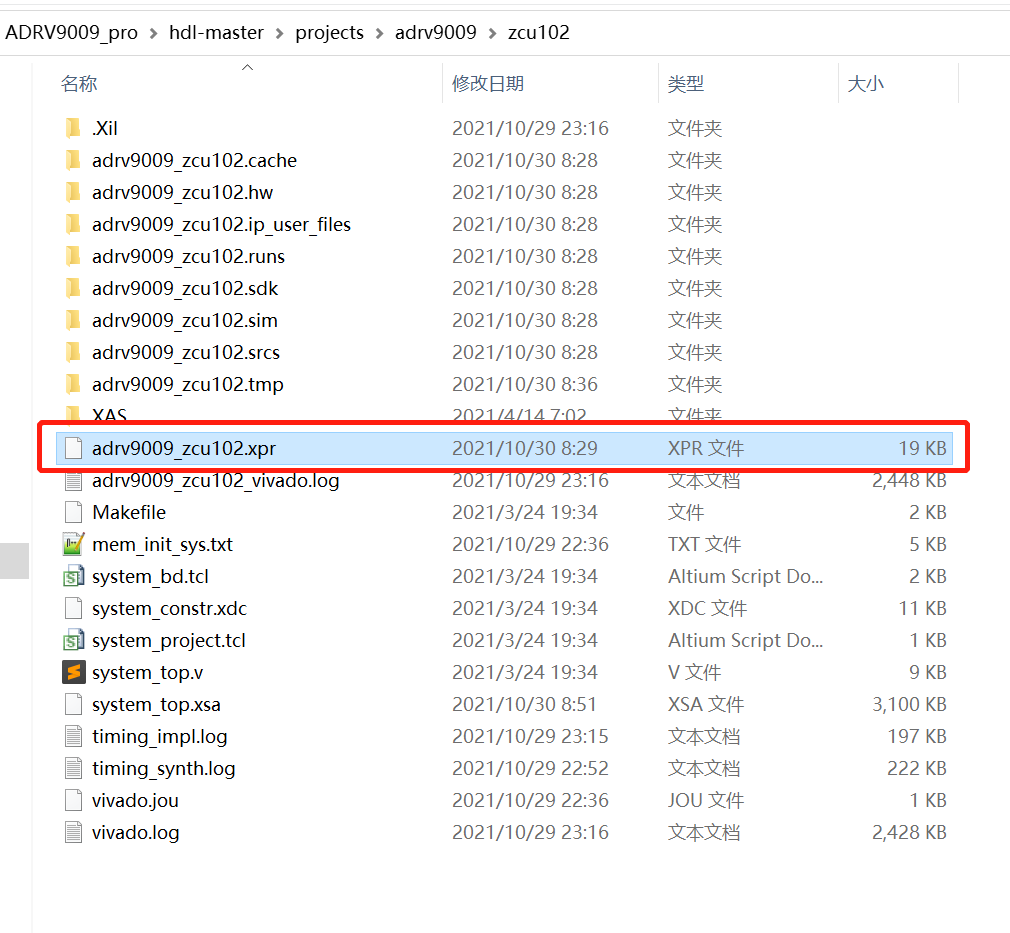Click the 2,428 KB size value
This screenshot has height=933, width=1010.
pos(909,832)
